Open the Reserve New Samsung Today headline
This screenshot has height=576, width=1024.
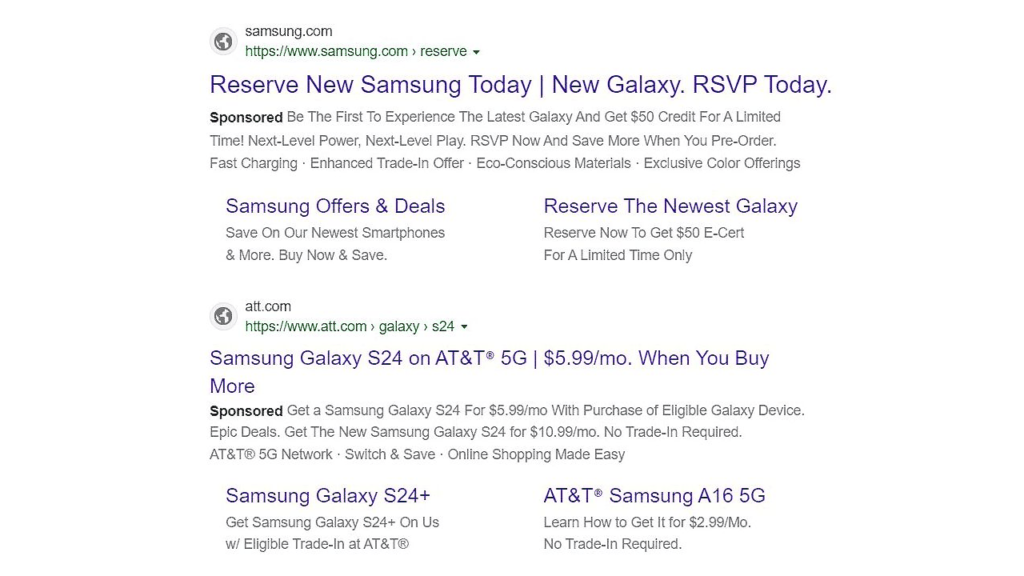pyautogui.click(x=520, y=85)
